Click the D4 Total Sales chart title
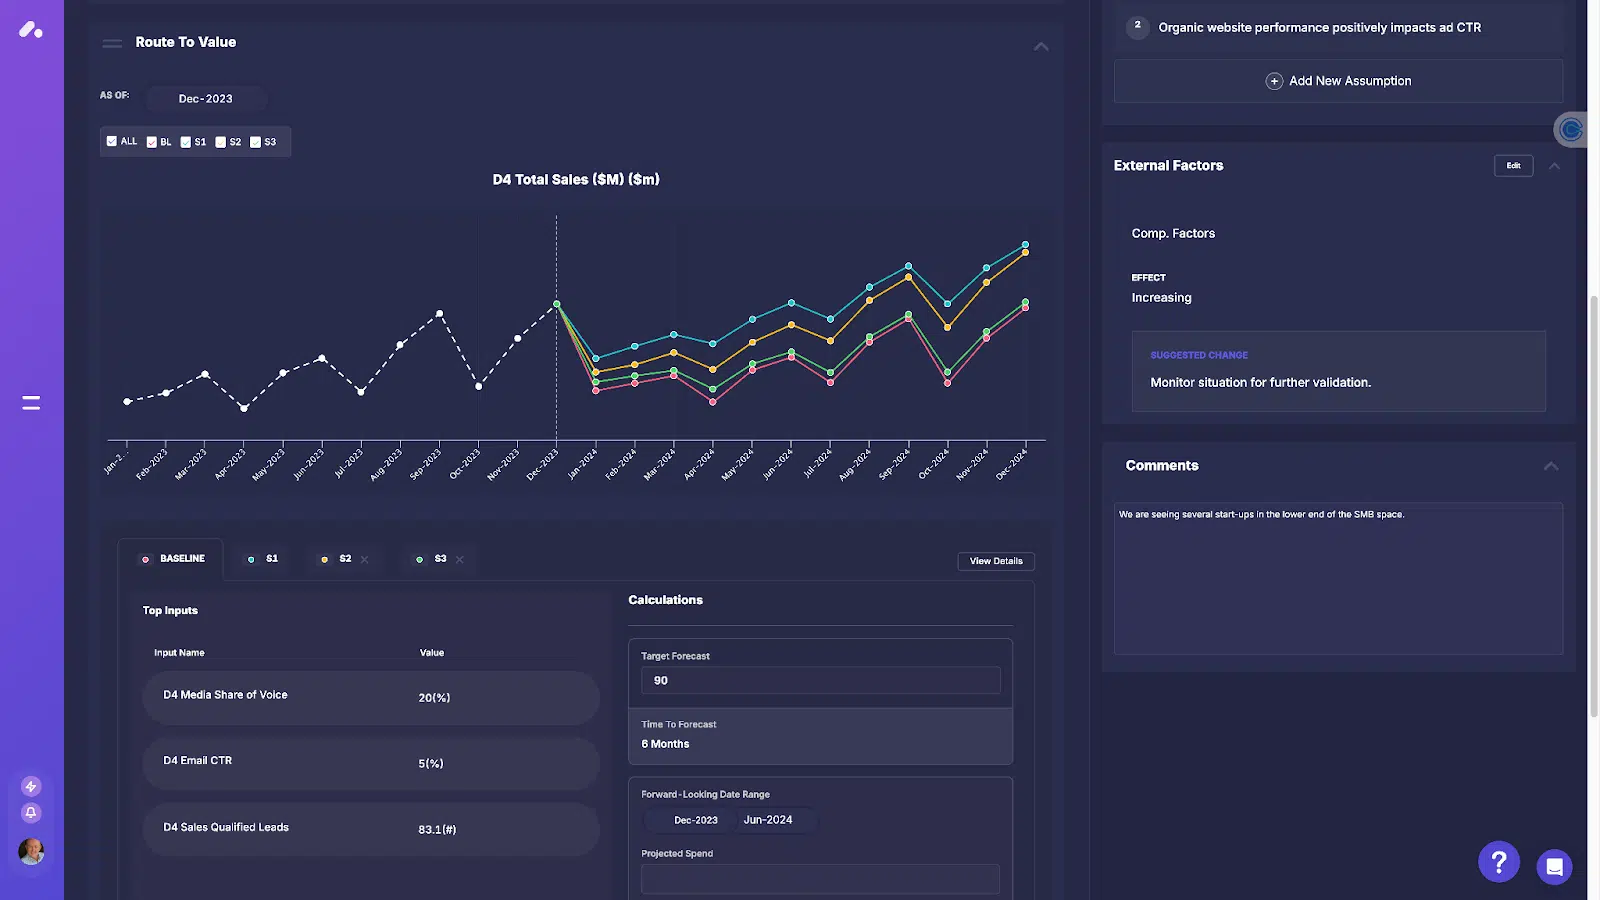1600x900 pixels. click(x=576, y=180)
